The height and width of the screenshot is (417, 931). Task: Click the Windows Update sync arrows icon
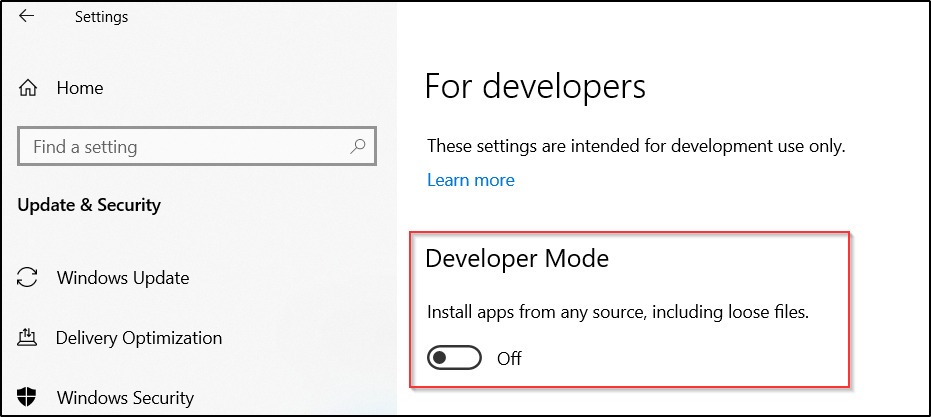[x=29, y=277]
